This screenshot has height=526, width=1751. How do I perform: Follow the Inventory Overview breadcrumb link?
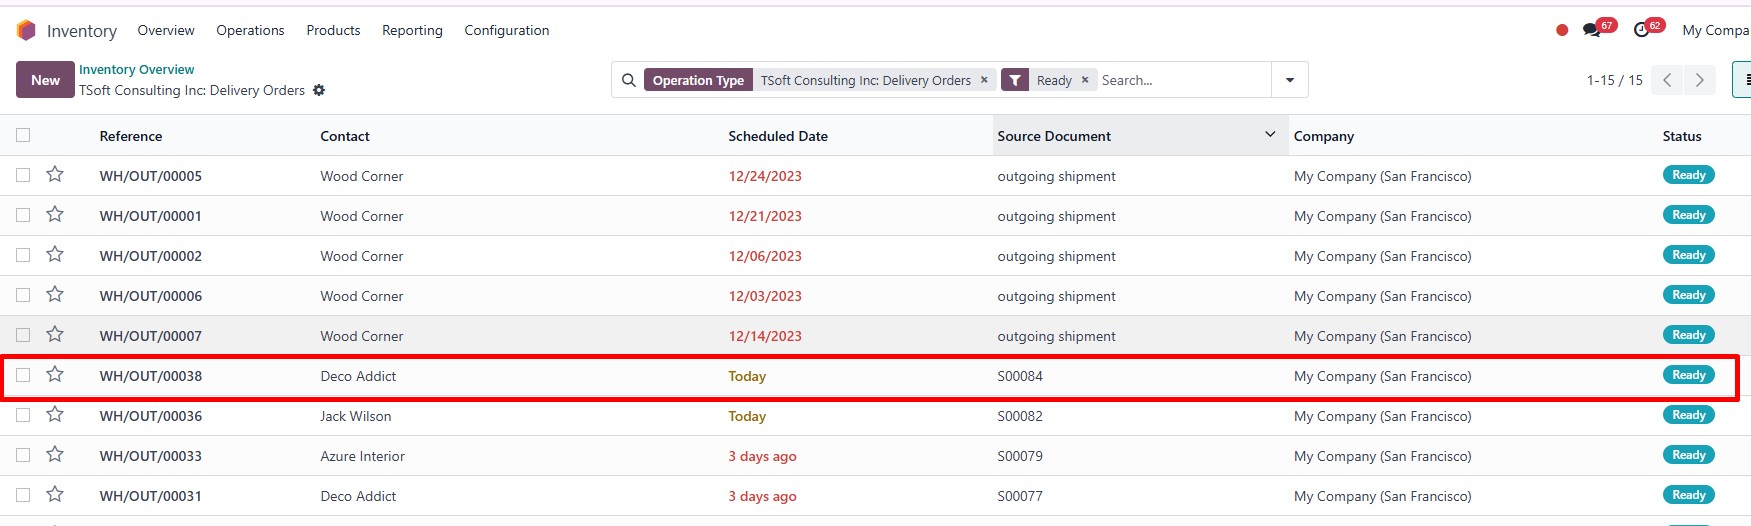tap(137, 69)
